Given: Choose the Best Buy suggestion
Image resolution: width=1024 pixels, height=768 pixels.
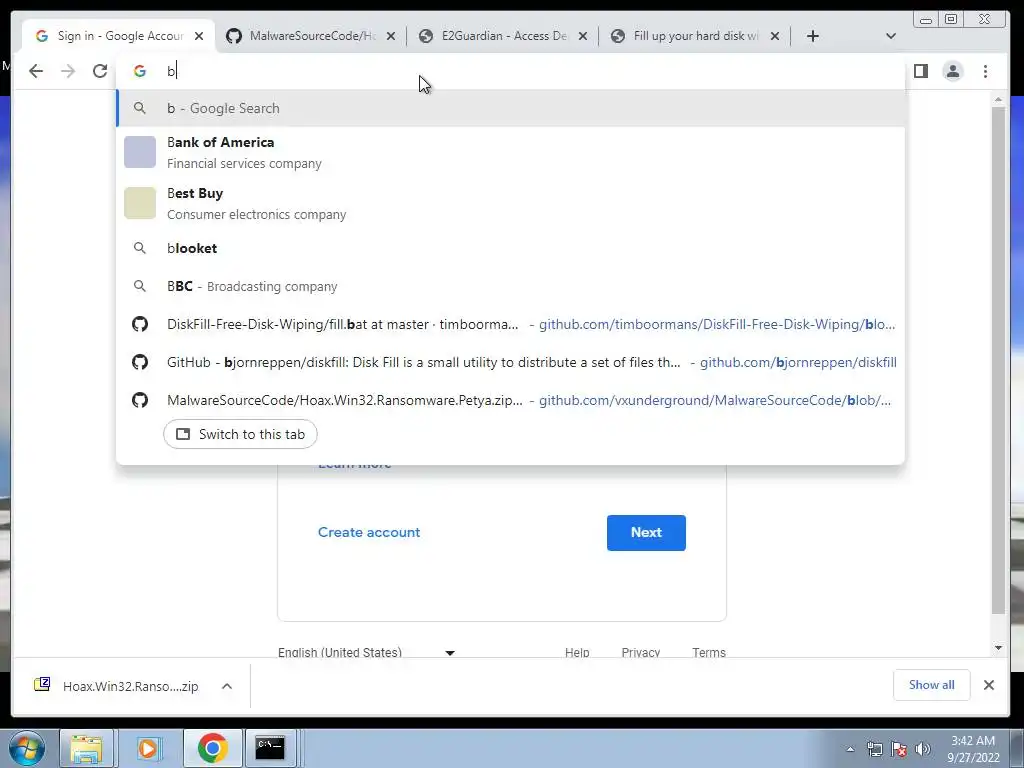Looking at the screenshot, I should tap(511, 203).
